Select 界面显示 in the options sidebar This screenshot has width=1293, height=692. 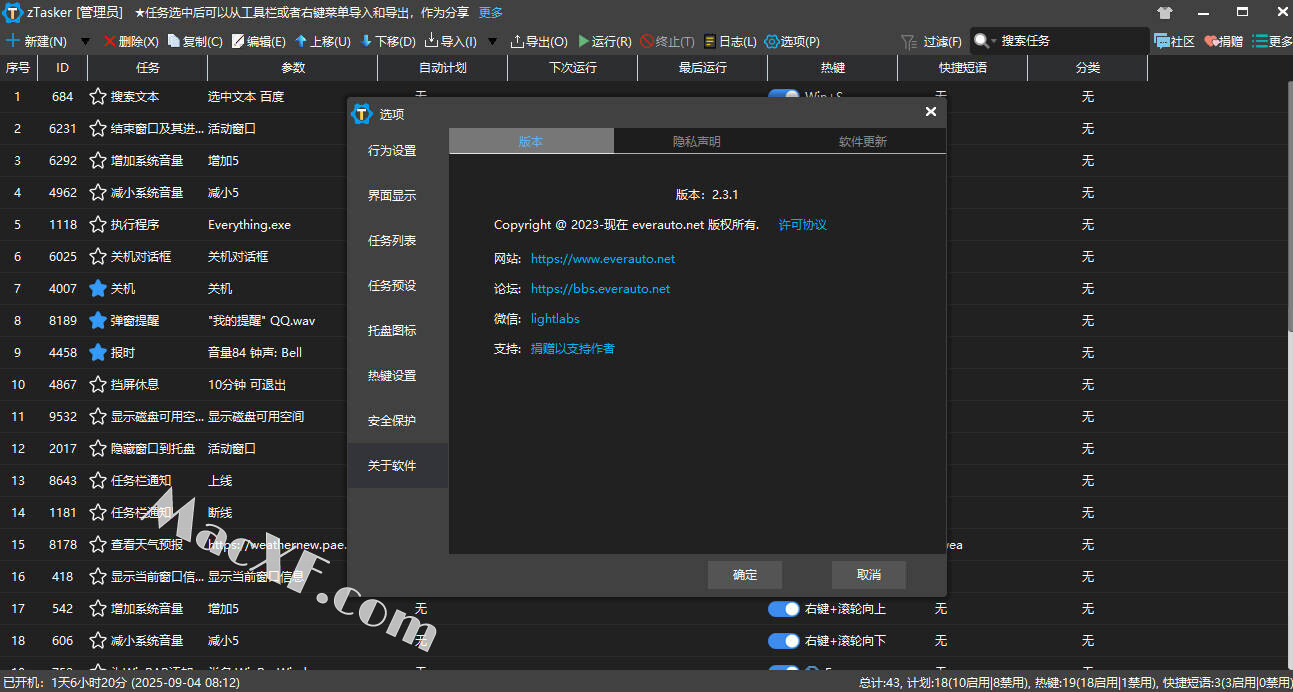(398, 196)
